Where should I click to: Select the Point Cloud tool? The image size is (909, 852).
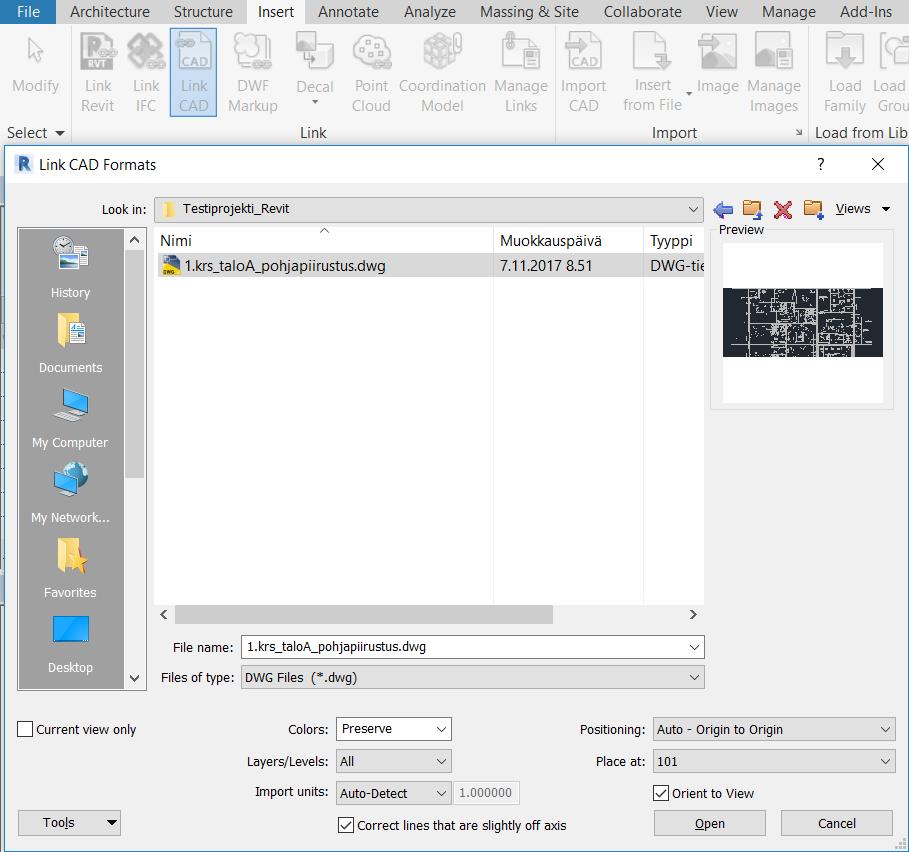point(371,72)
